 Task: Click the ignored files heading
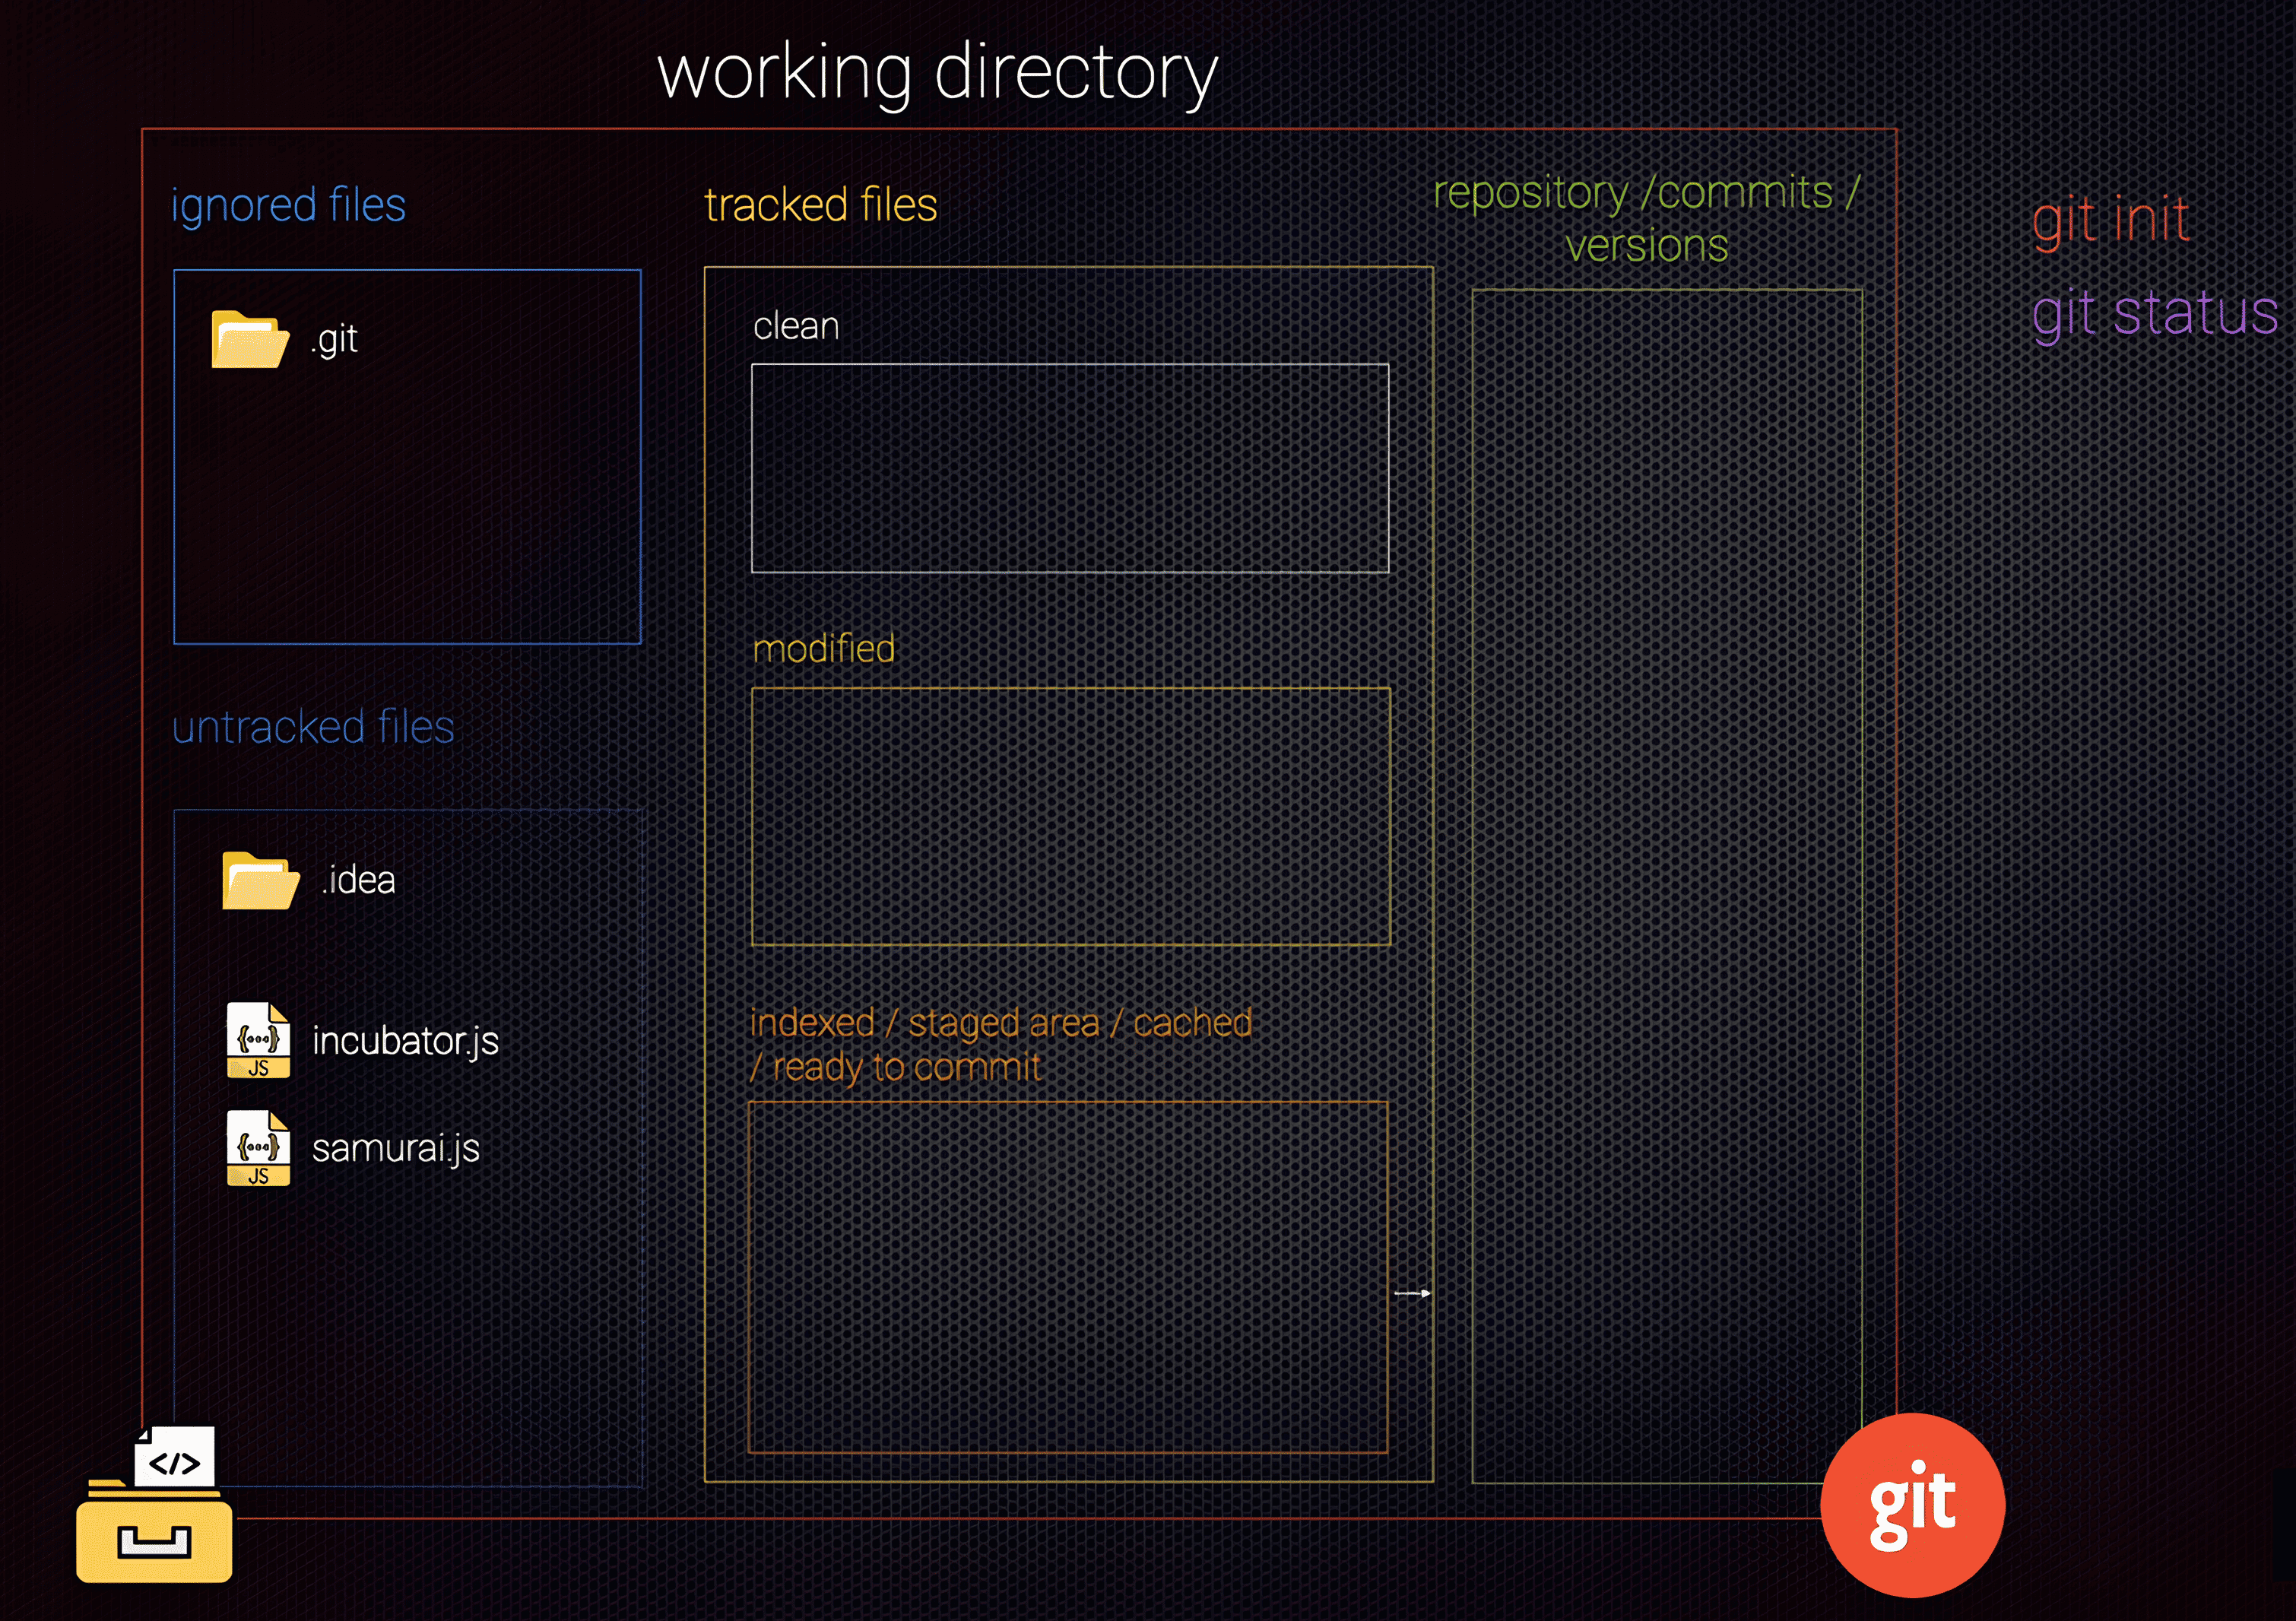coord(288,205)
